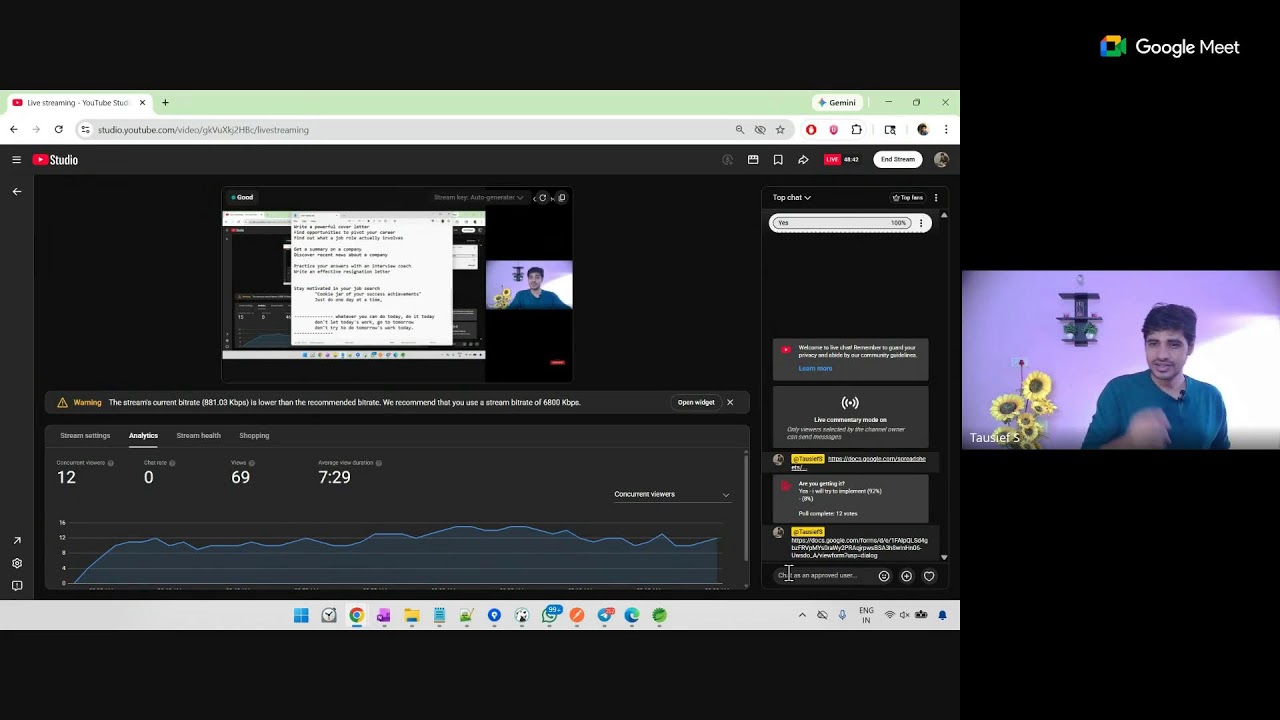
Task: Click the send feedback icon in left sidebar
Action: click(16, 586)
